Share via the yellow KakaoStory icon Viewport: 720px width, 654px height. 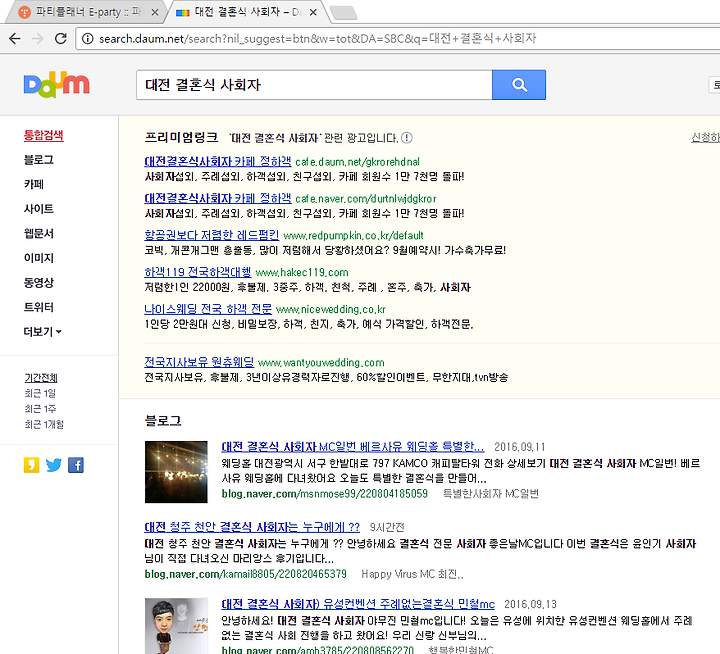(31, 465)
